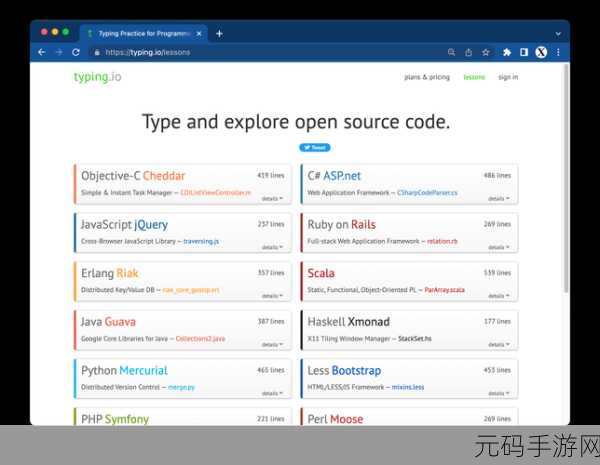Open the Java Guava lesson
600x465 pixels.
click(108, 322)
